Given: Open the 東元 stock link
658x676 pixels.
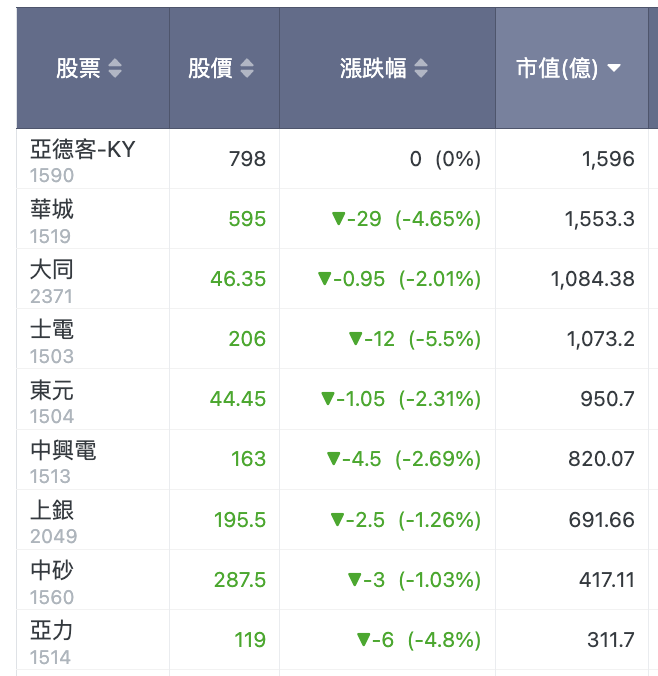Looking at the screenshot, I should (x=52, y=390).
